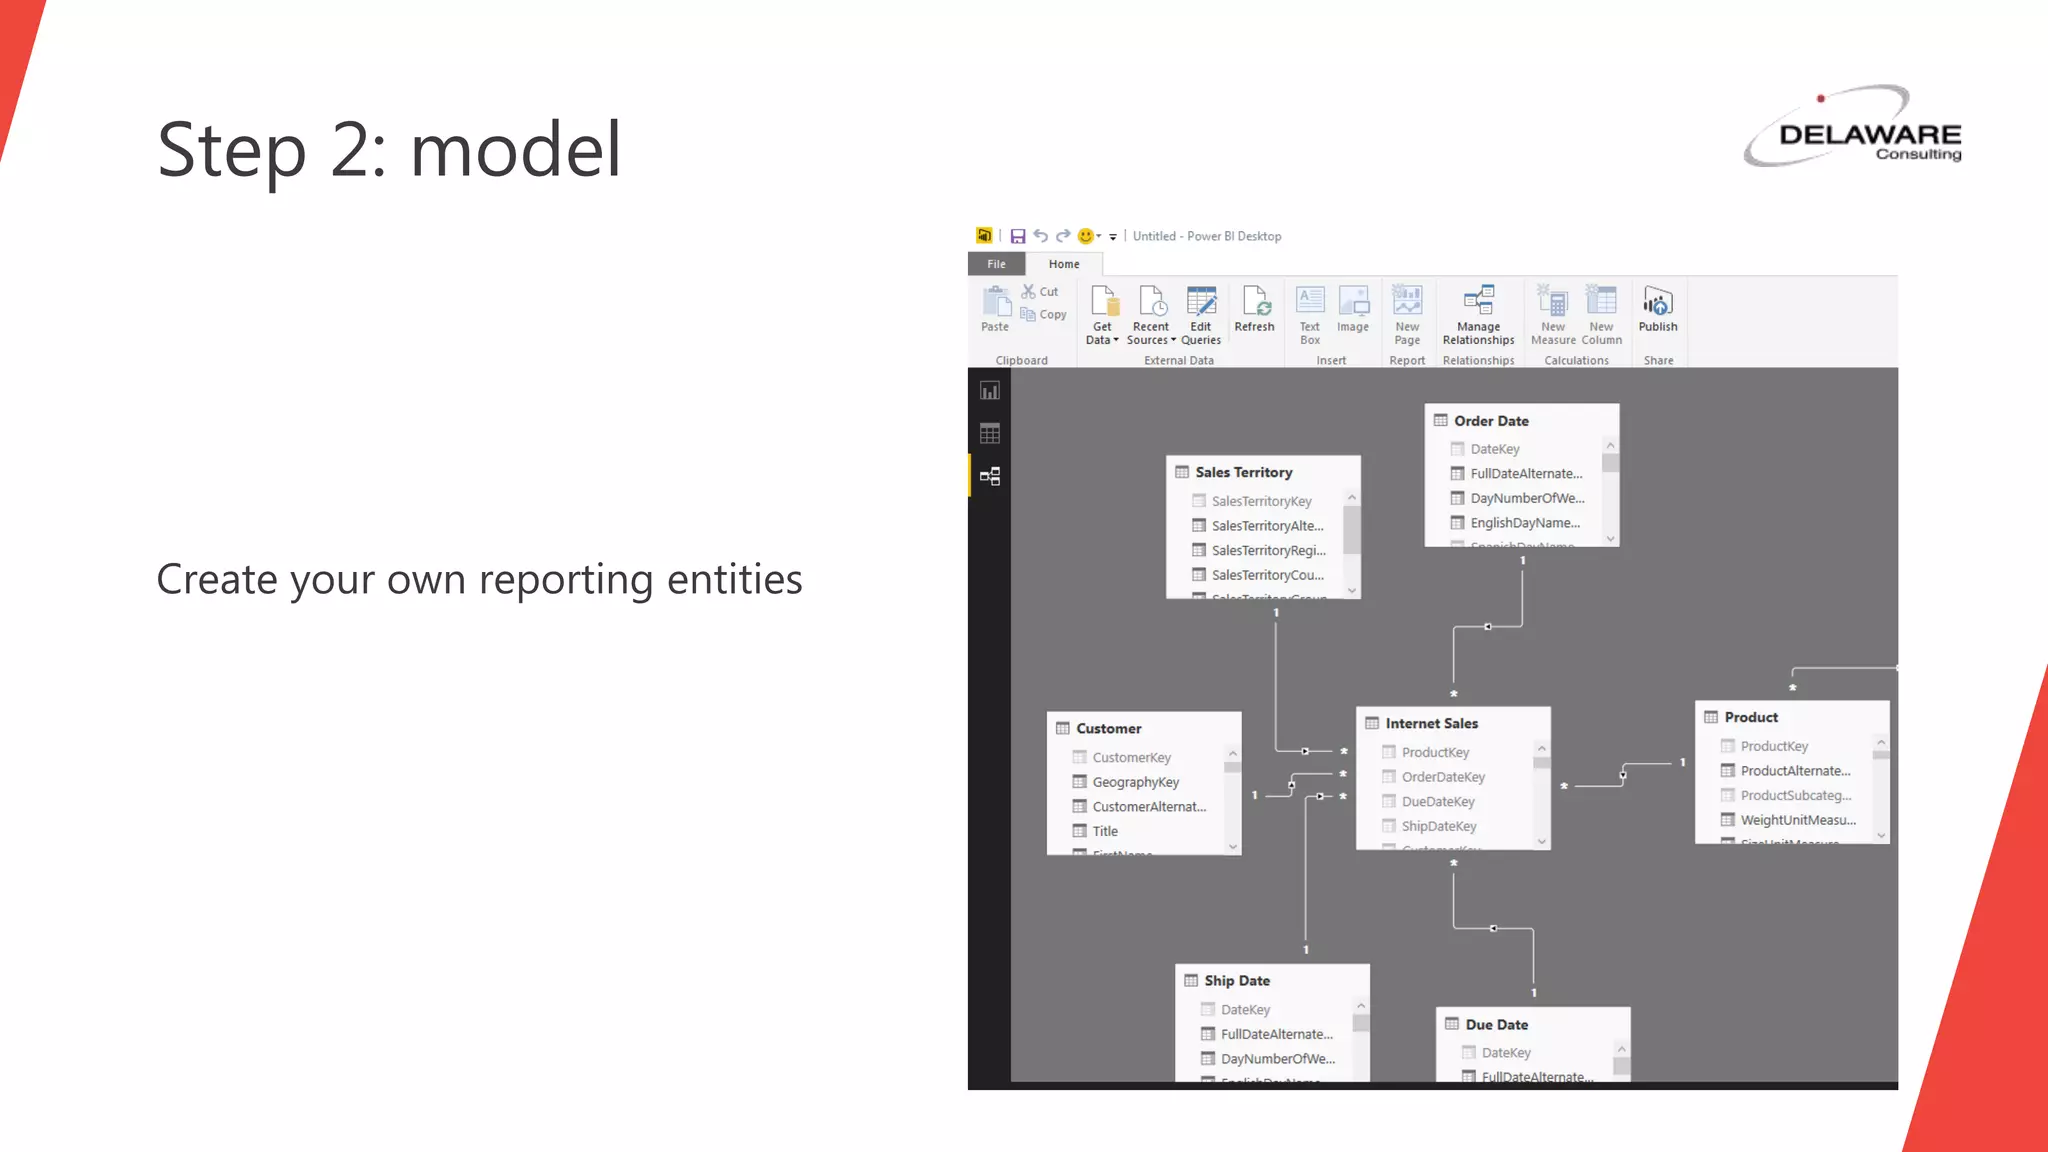Select Relationships view in sidebar
Screen dimensions: 2048x1152
(x=989, y=476)
